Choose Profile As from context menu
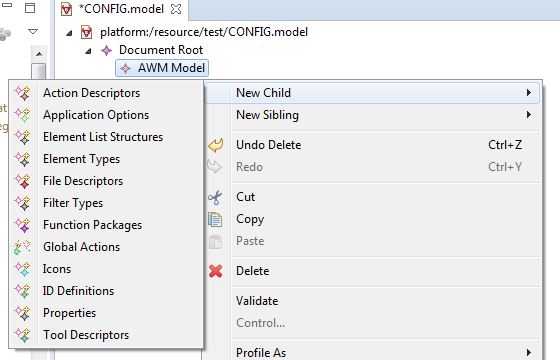Viewport: 560px width, 360px height. 372,352
